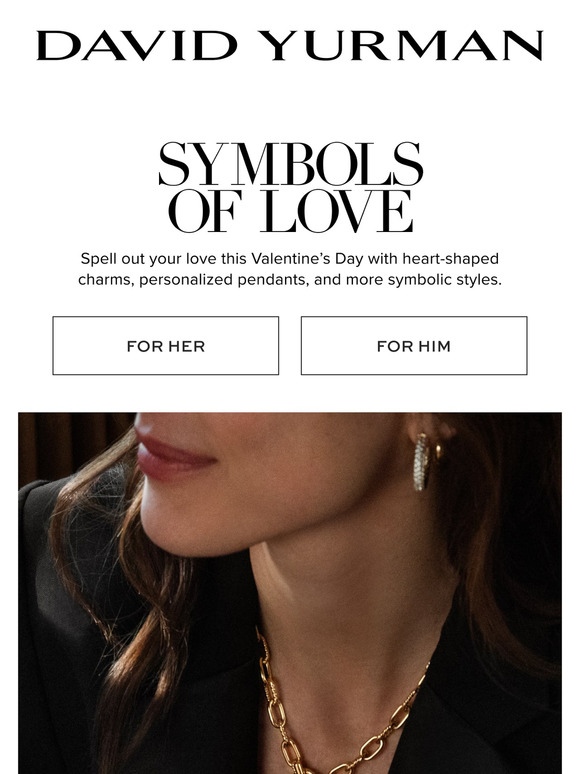Click the David Yurman logo header
This screenshot has height=774, width=580.
[290, 45]
